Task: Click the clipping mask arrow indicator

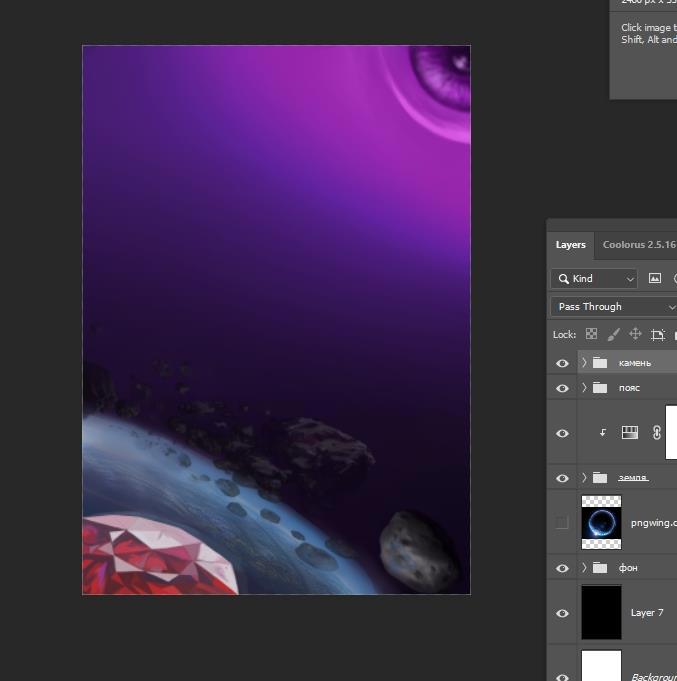Action: [x=602, y=433]
